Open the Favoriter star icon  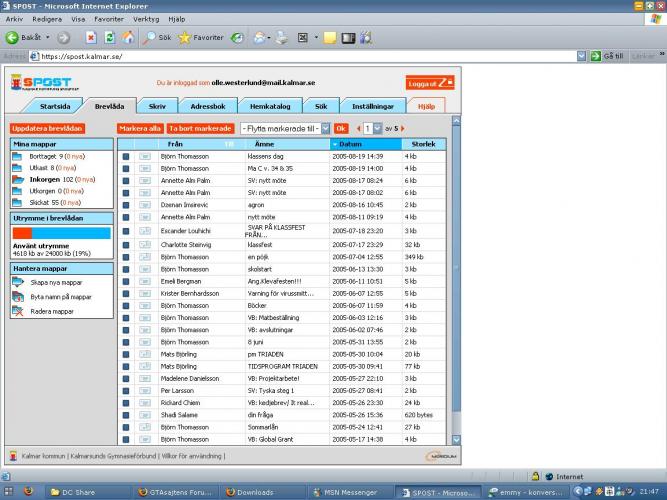tap(185, 37)
